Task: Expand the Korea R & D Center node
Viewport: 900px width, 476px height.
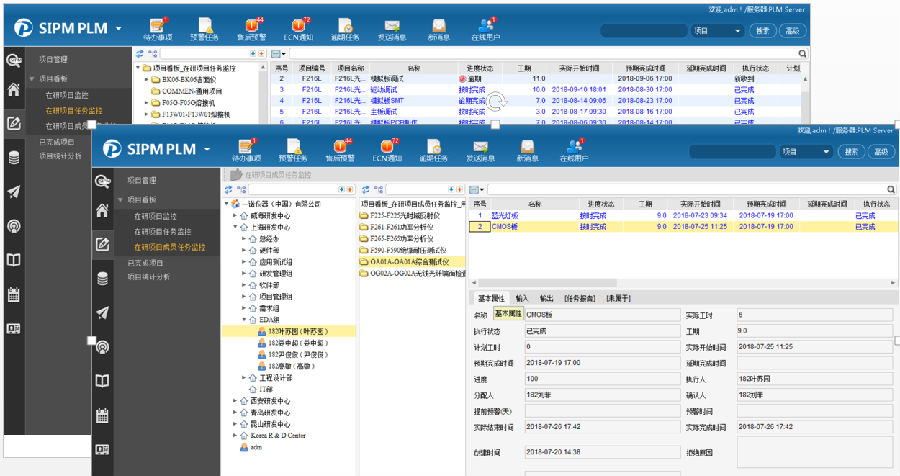Action: (x=234, y=436)
